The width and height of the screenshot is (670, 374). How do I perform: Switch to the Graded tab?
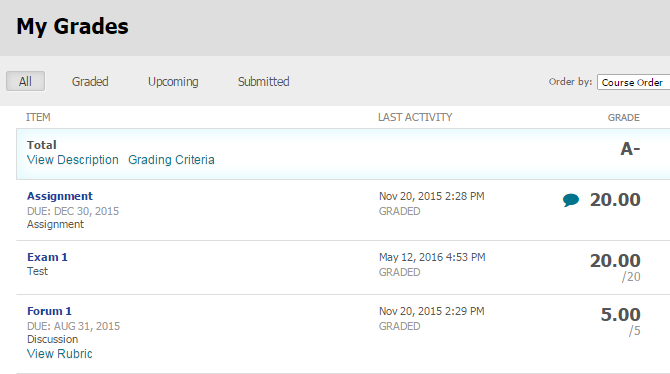[90, 81]
